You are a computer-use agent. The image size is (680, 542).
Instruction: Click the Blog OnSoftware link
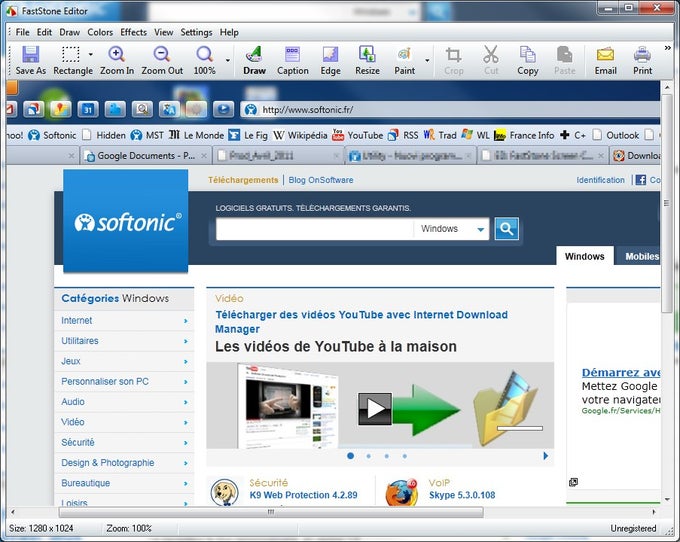click(321, 180)
